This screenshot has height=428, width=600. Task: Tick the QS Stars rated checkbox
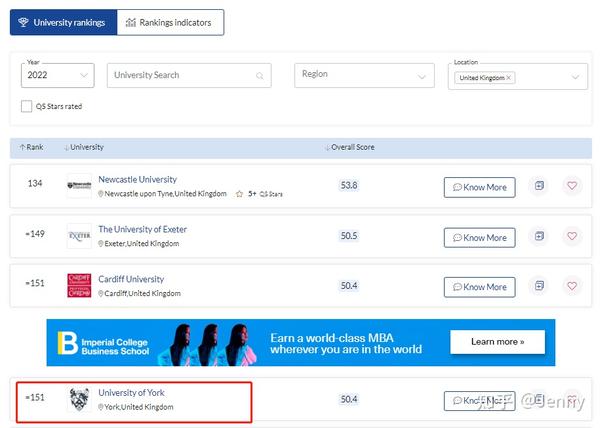[x=26, y=106]
